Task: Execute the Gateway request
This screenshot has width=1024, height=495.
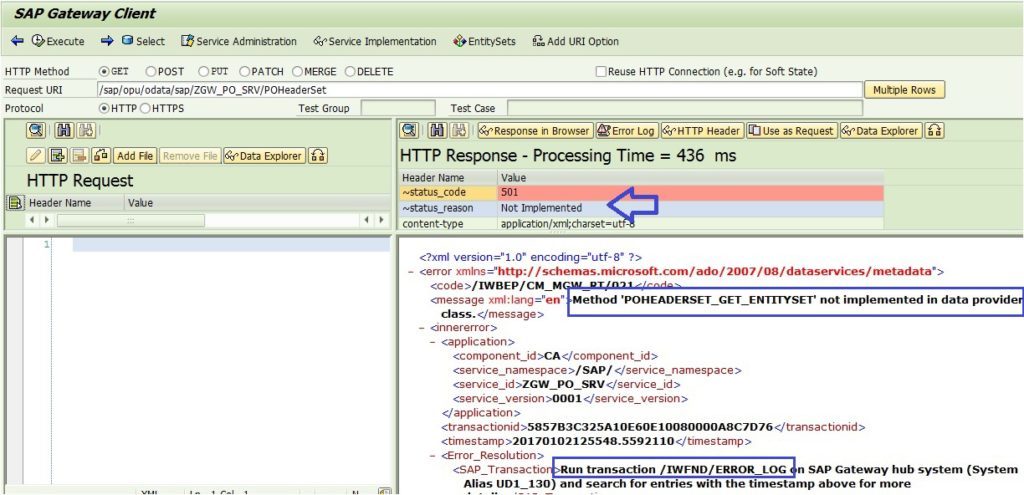Action: [58, 41]
